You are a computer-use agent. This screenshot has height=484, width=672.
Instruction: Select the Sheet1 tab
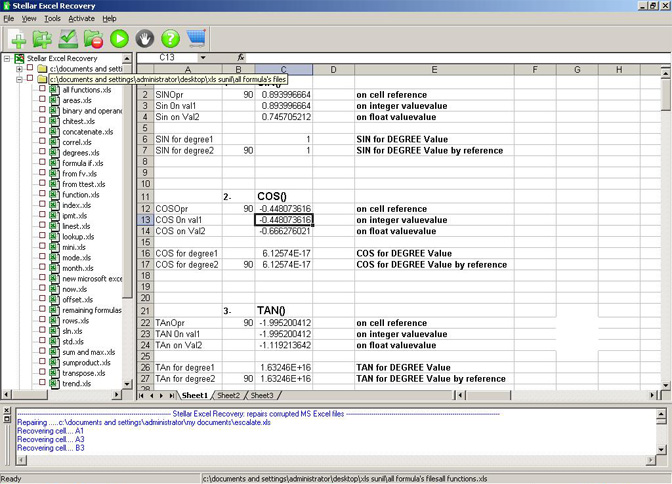(x=195, y=395)
